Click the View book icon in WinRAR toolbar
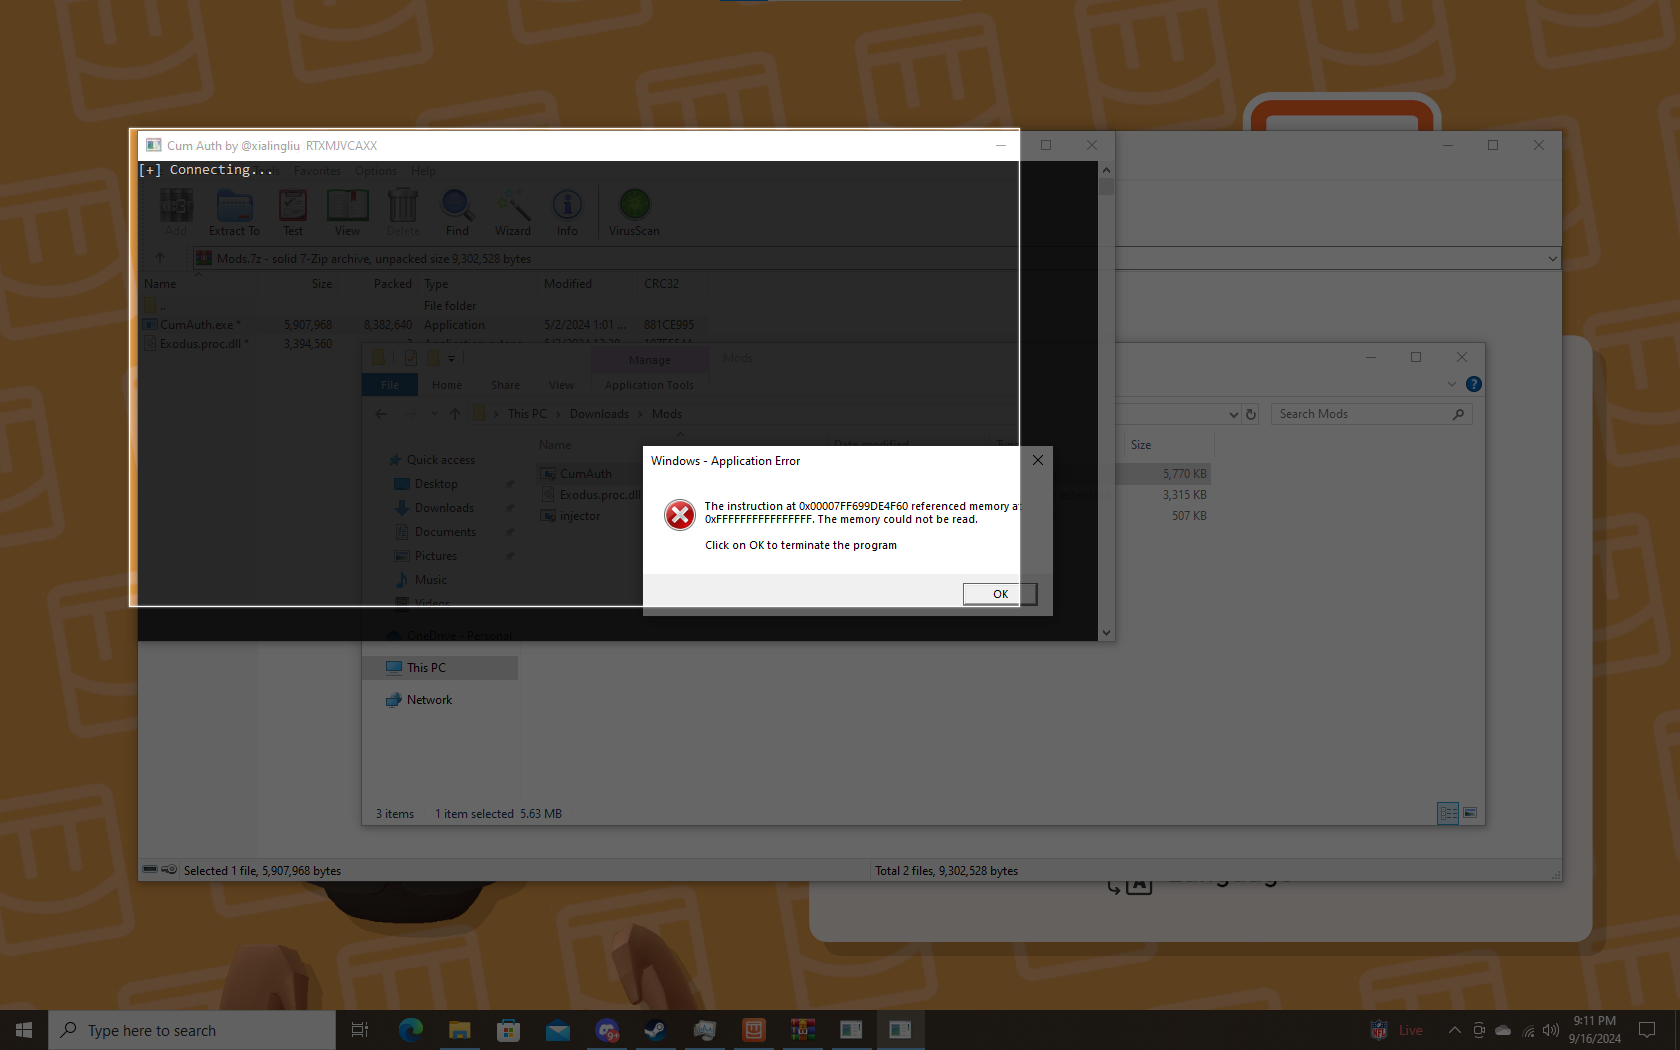 (x=347, y=213)
